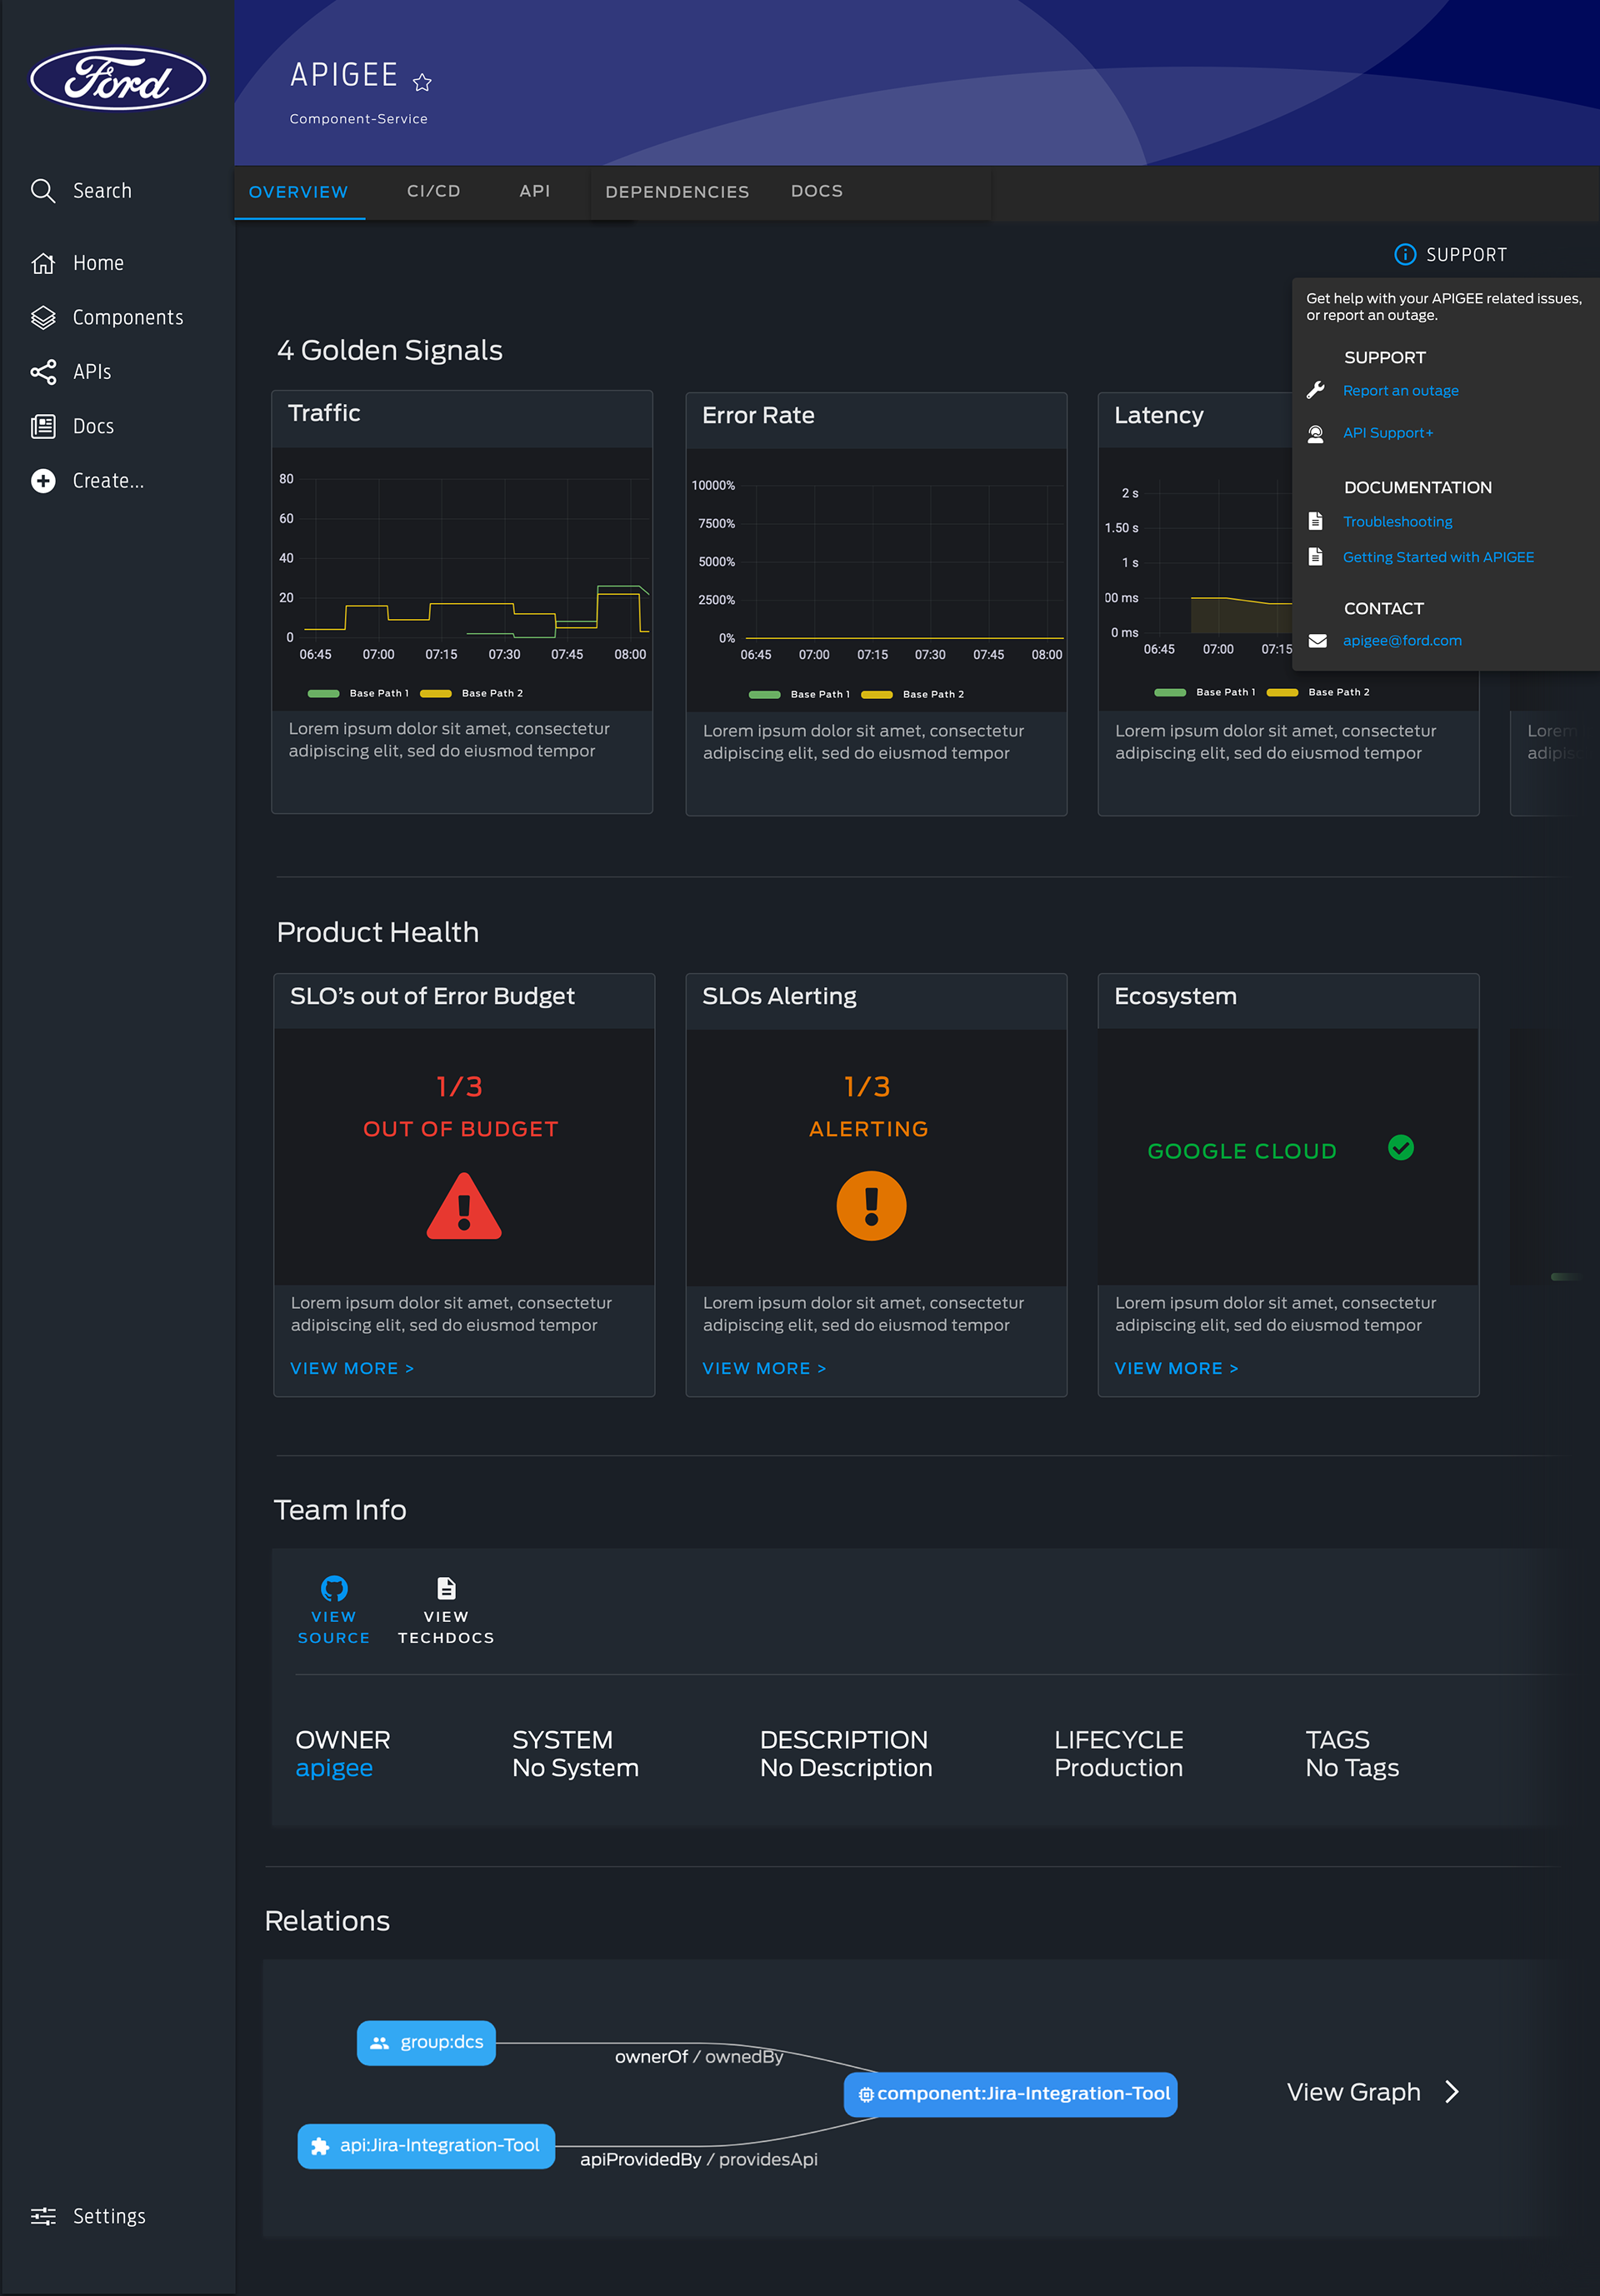Image resolution: width=1600 pixels, height=2296 pixels.
Task: Click the Ford logo in sidebar
Action: [118, 79]
